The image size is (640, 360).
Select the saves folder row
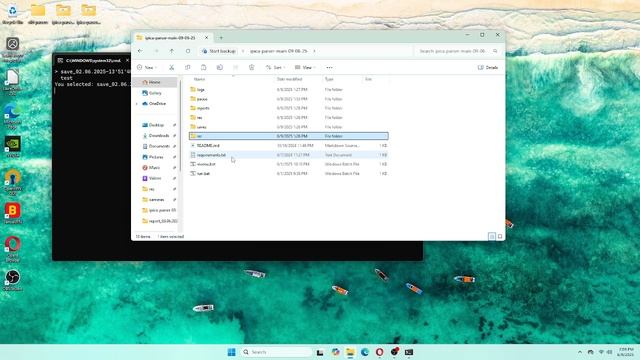[289, 127]
